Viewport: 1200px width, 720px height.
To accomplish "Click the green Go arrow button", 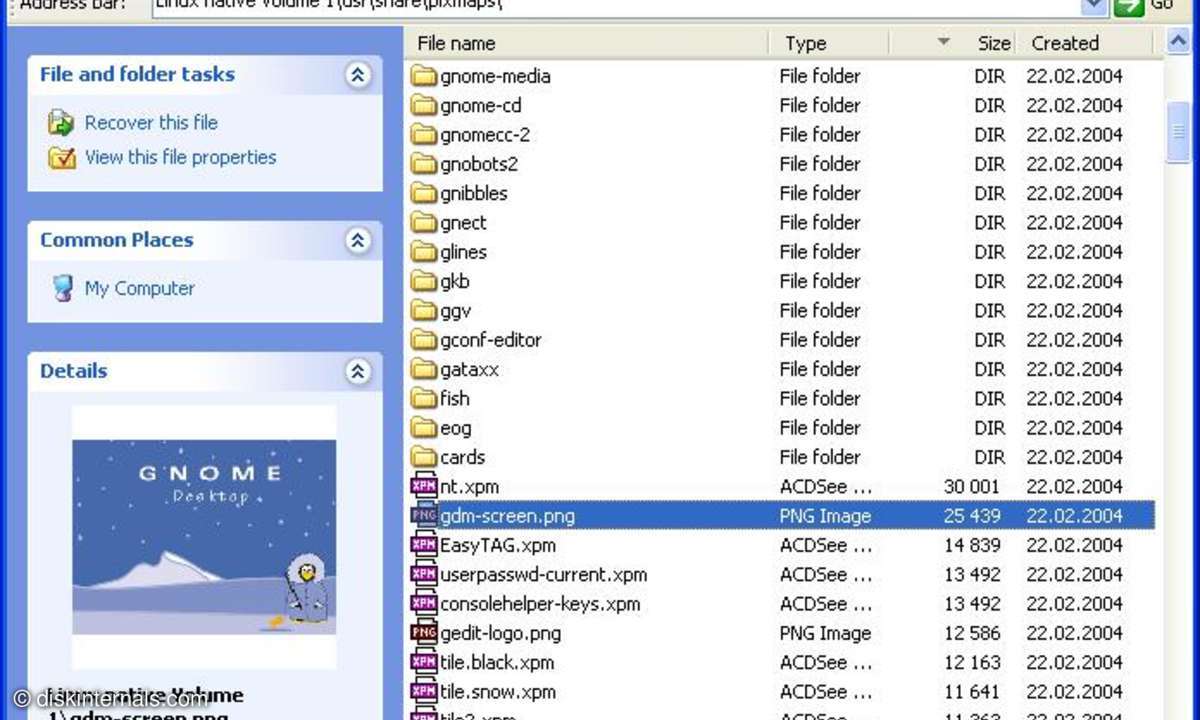I will [x=1128, y=6].
